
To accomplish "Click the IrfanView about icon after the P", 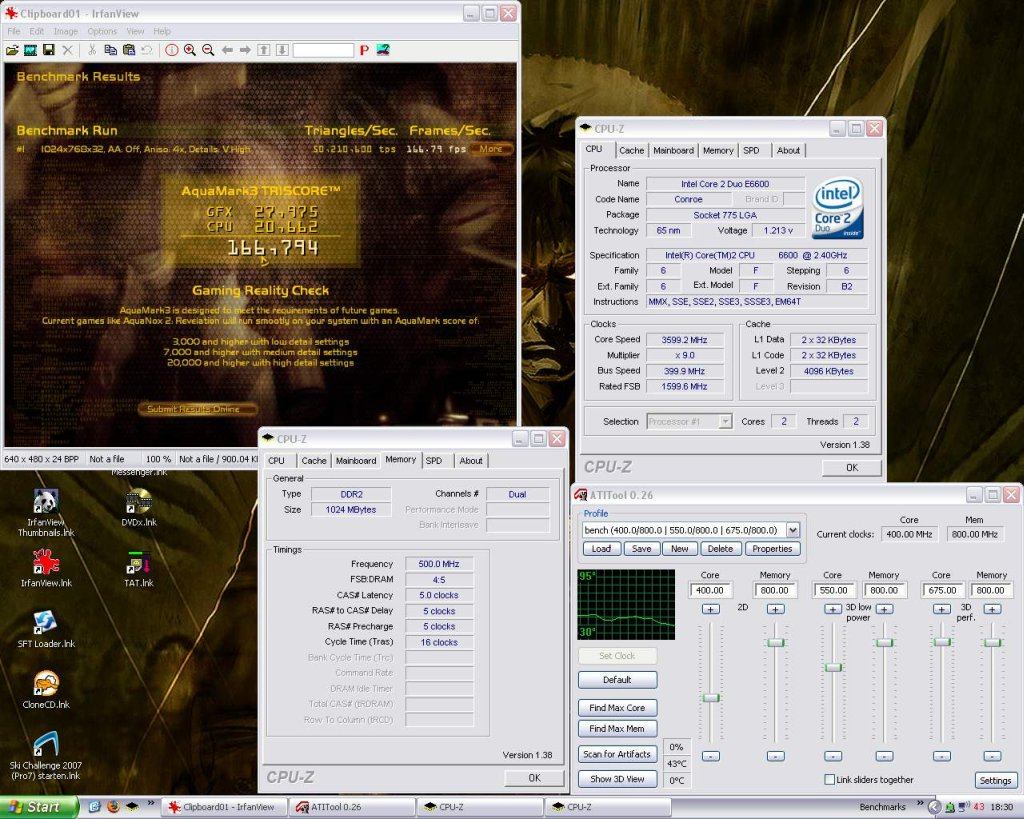I will (383, 50).
